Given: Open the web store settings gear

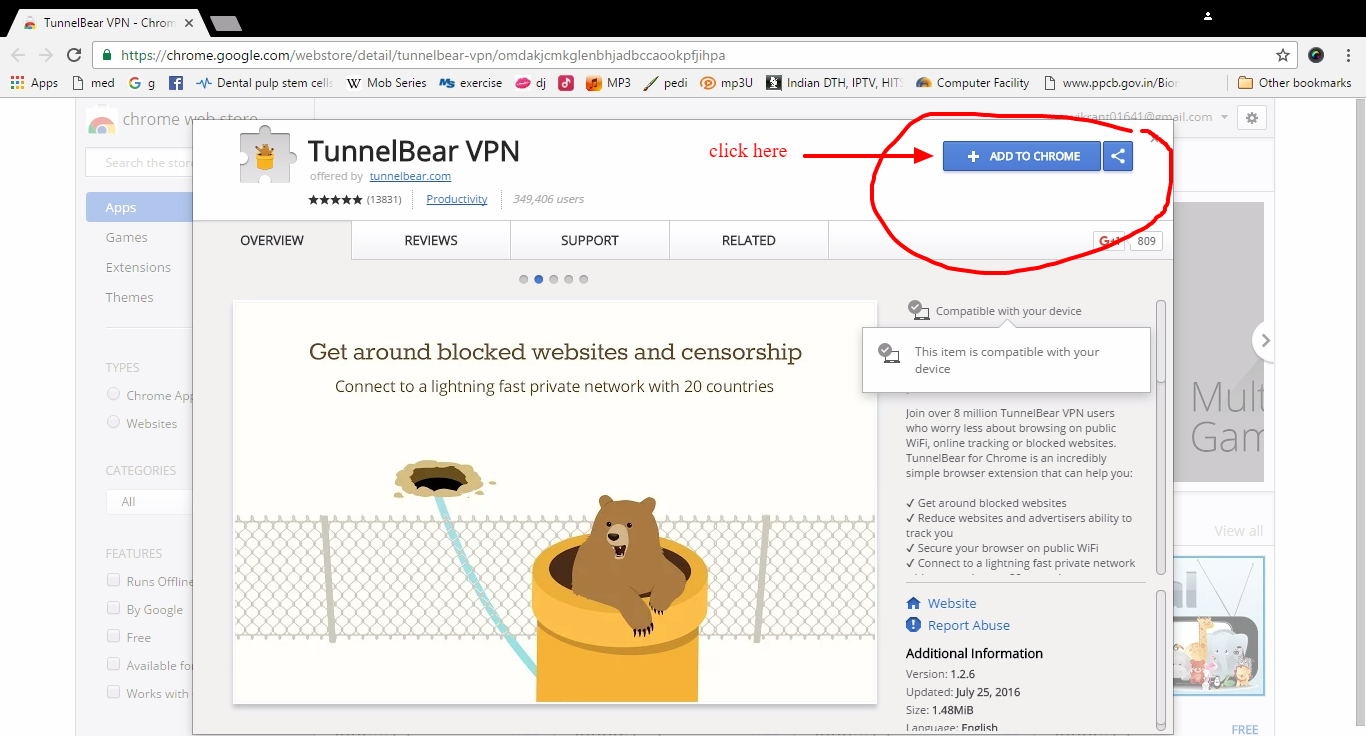Looking at the screenshot, I should [x=1251, y=117].
